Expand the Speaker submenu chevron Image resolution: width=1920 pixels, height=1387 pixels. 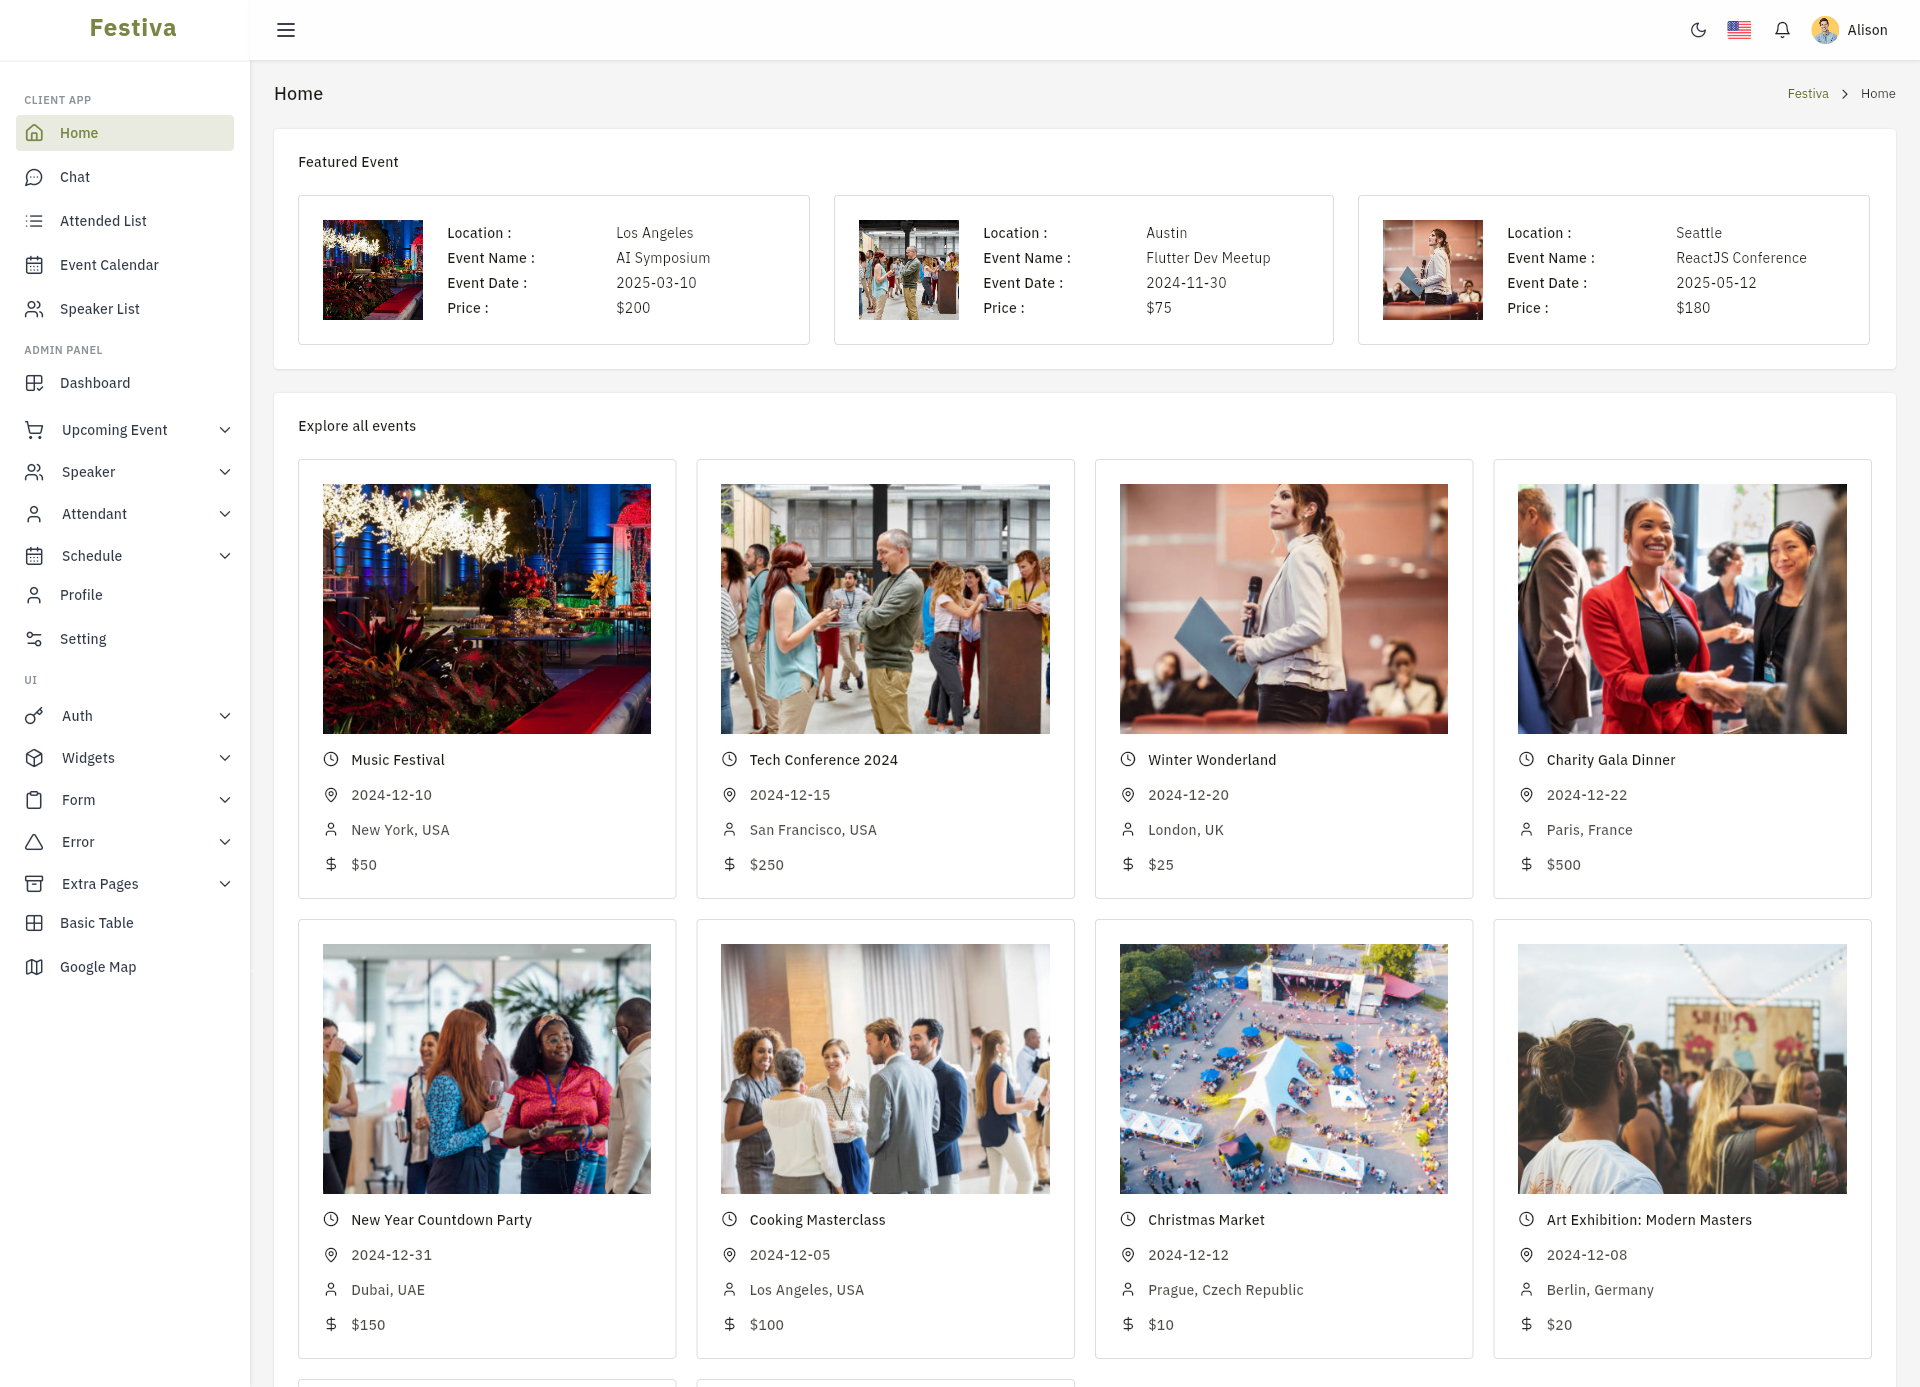point(225,472)
